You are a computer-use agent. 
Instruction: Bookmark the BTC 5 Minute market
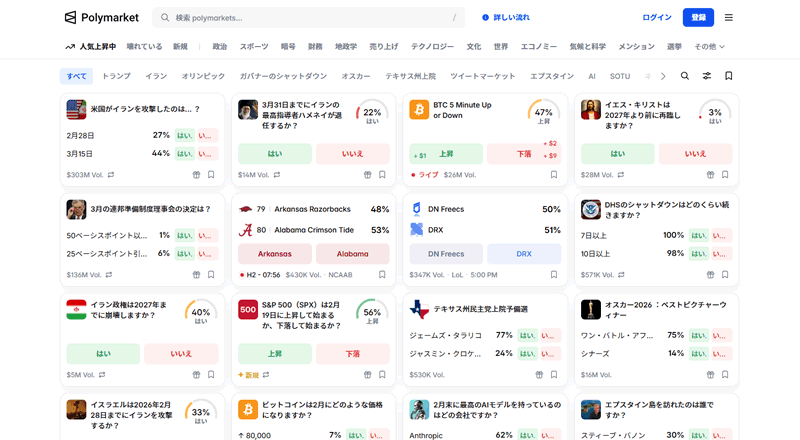tap(554, 175)
